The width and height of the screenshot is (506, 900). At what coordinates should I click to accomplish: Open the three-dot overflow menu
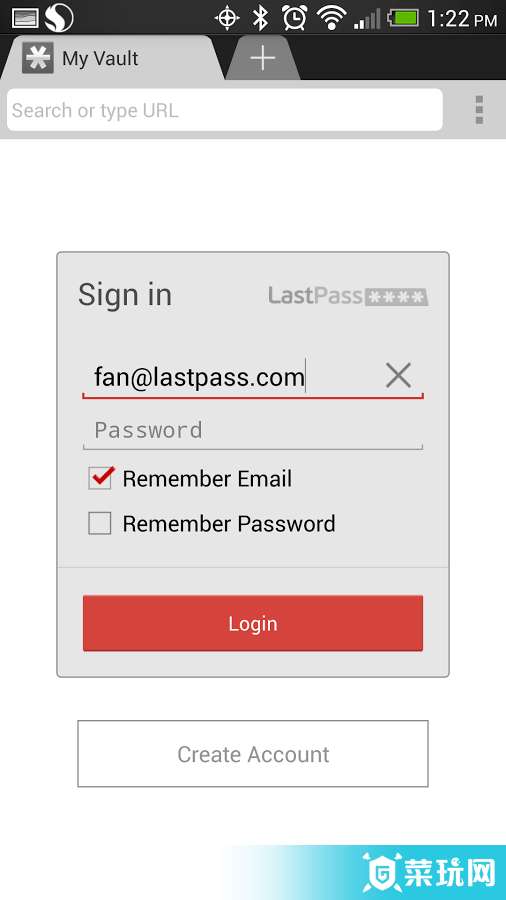click(479, 110)
